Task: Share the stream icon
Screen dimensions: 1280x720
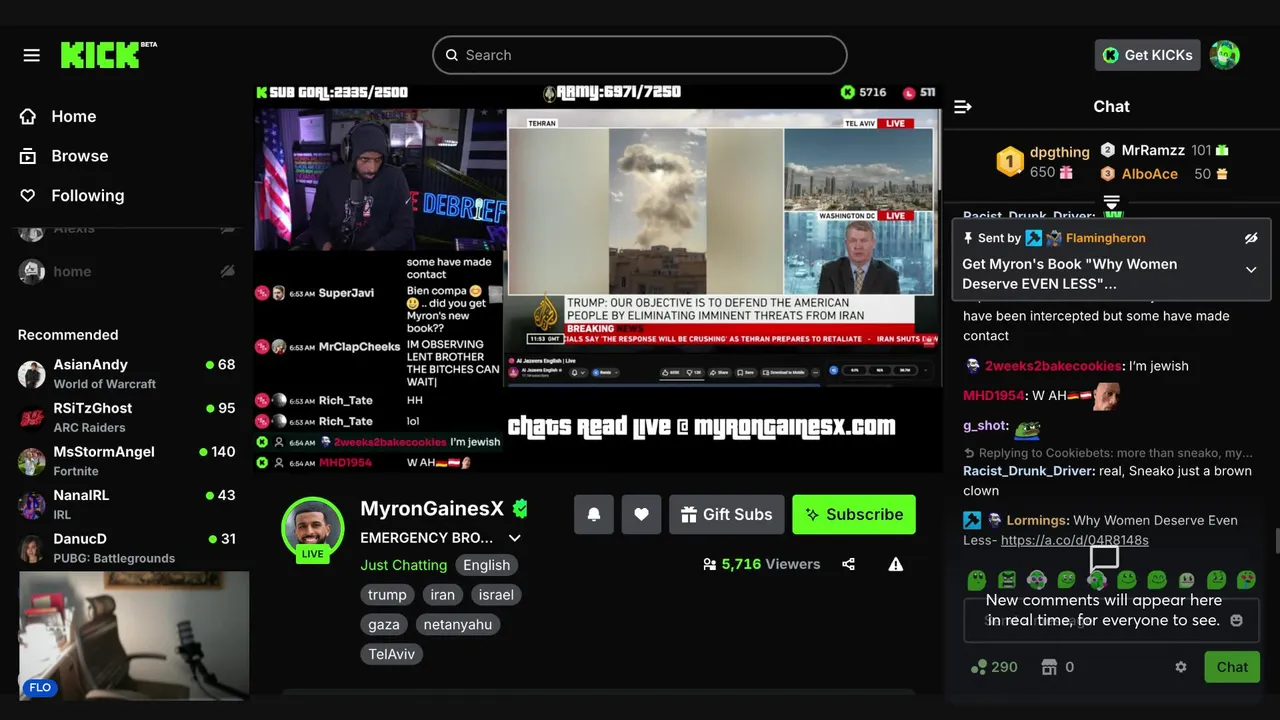Action: point(848,564)
